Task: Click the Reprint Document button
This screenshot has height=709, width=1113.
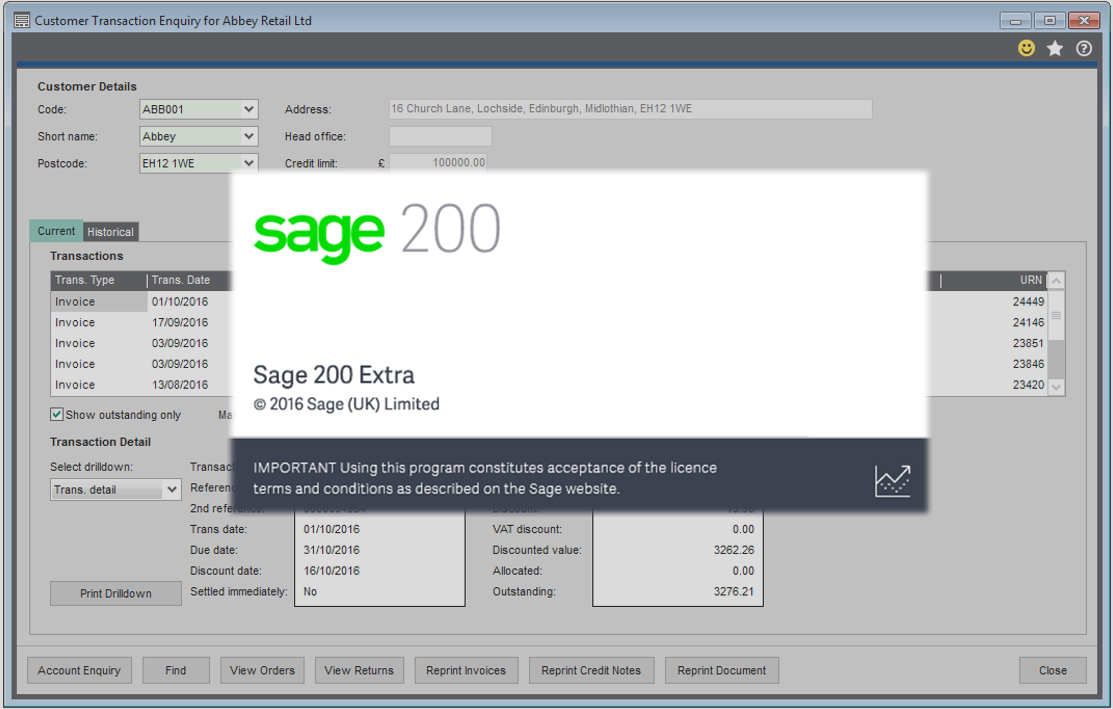Action: pyautogui.click(x=722, y=671)
